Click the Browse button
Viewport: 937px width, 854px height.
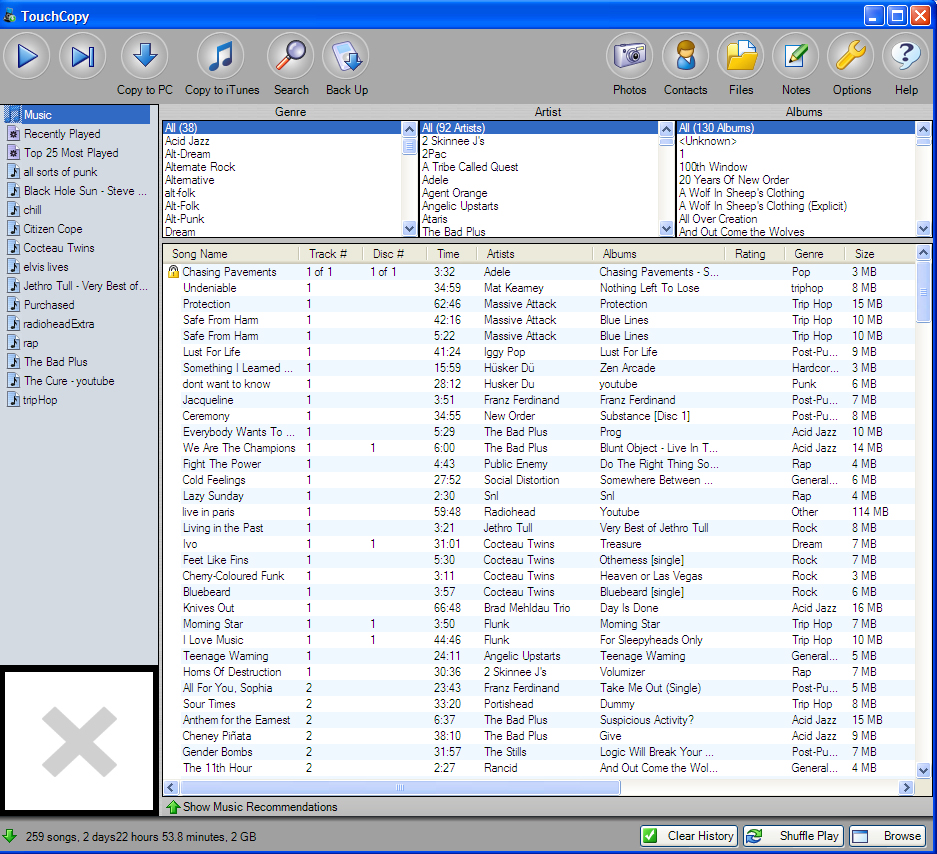(x=887, y=835)
